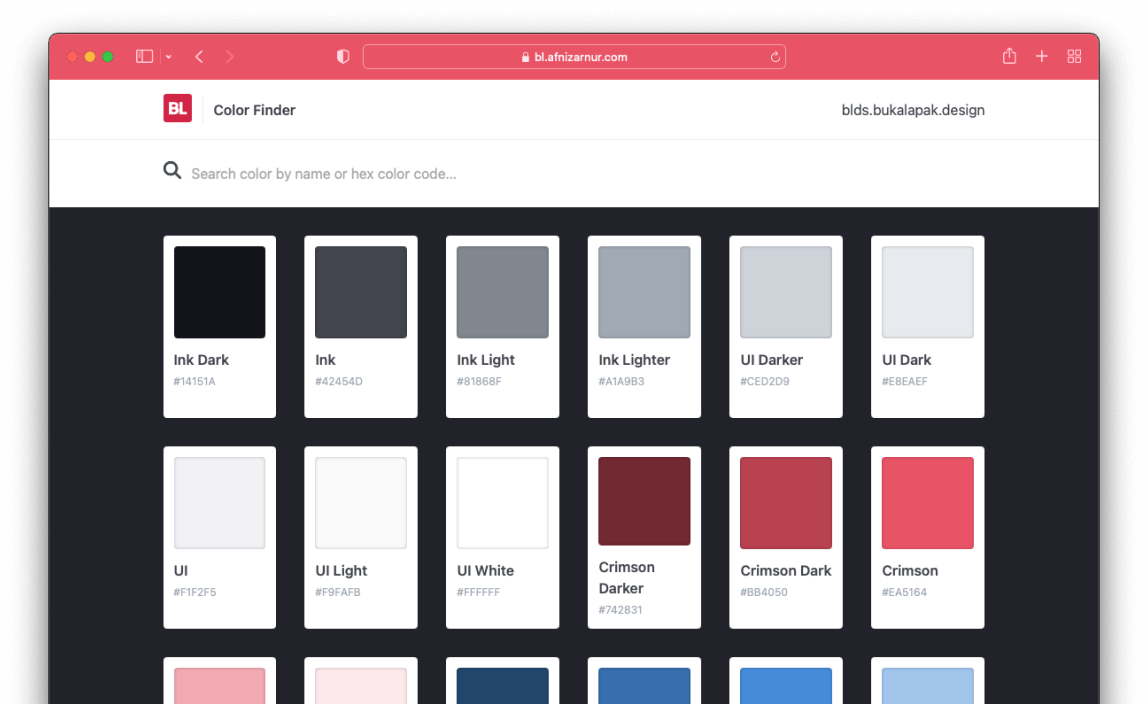Click the UI Darker label text

[771, 360]
